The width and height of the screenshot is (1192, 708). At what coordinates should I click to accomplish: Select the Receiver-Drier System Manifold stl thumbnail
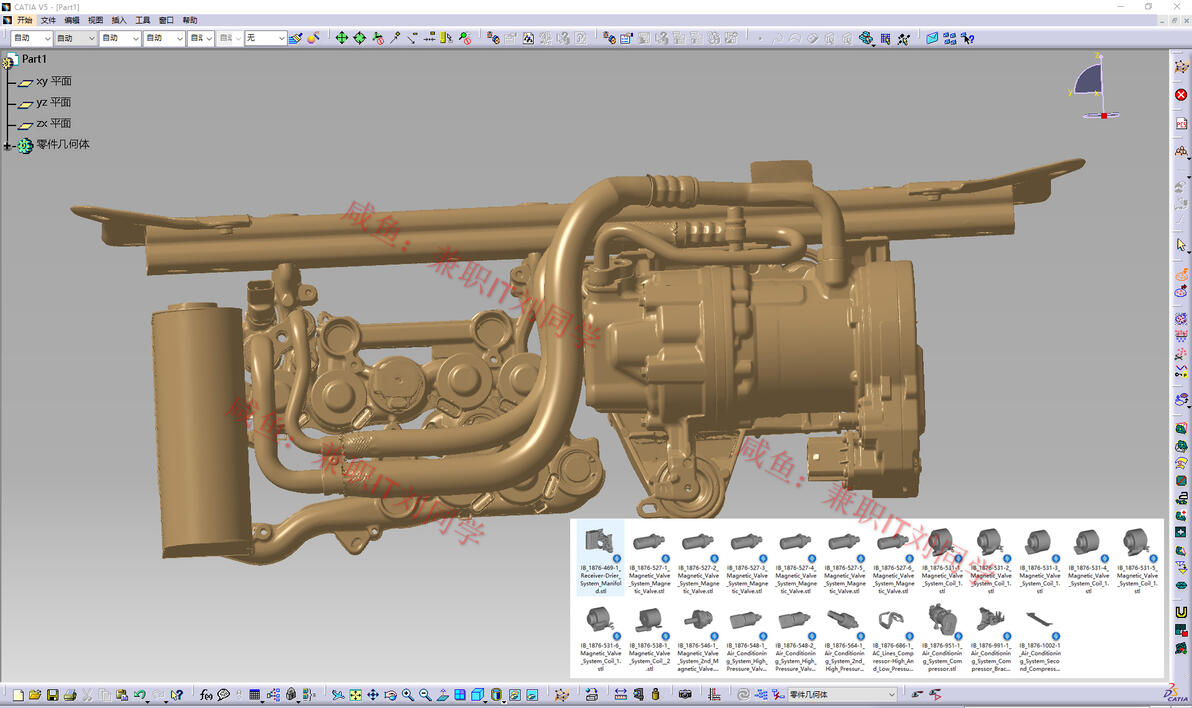600,543
